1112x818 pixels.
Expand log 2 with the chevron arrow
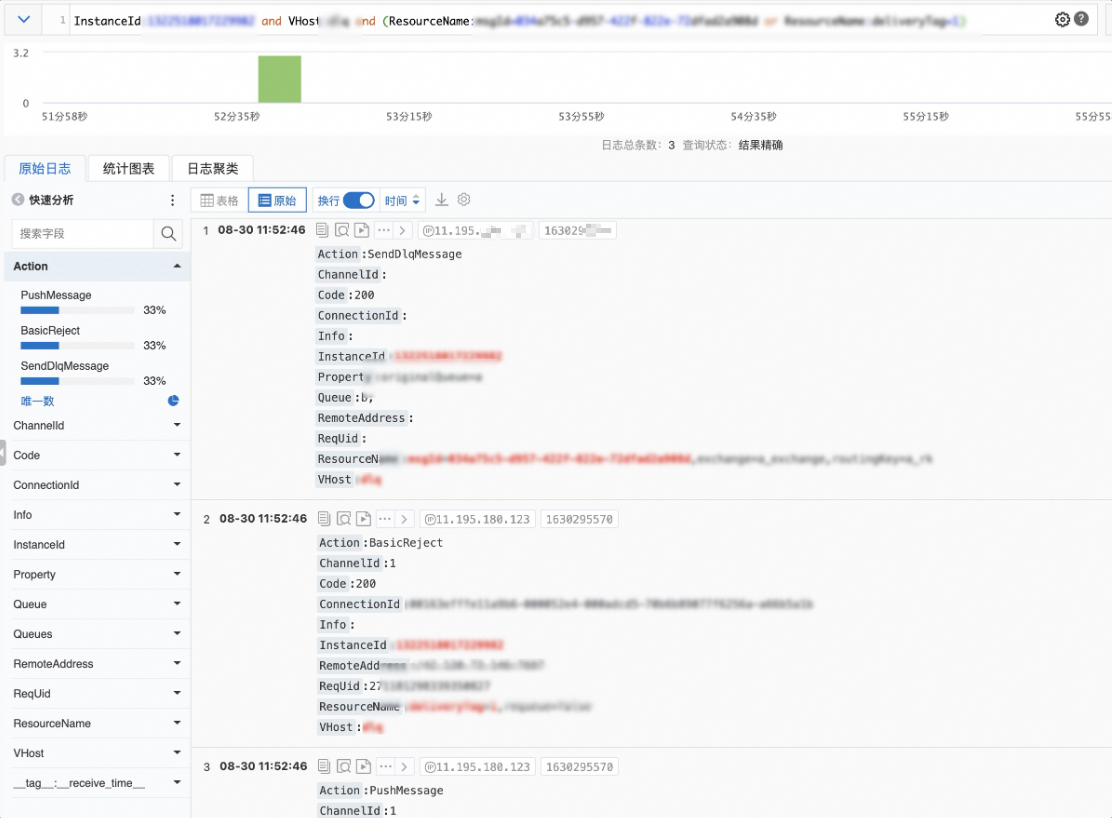(x=404, y=519)
